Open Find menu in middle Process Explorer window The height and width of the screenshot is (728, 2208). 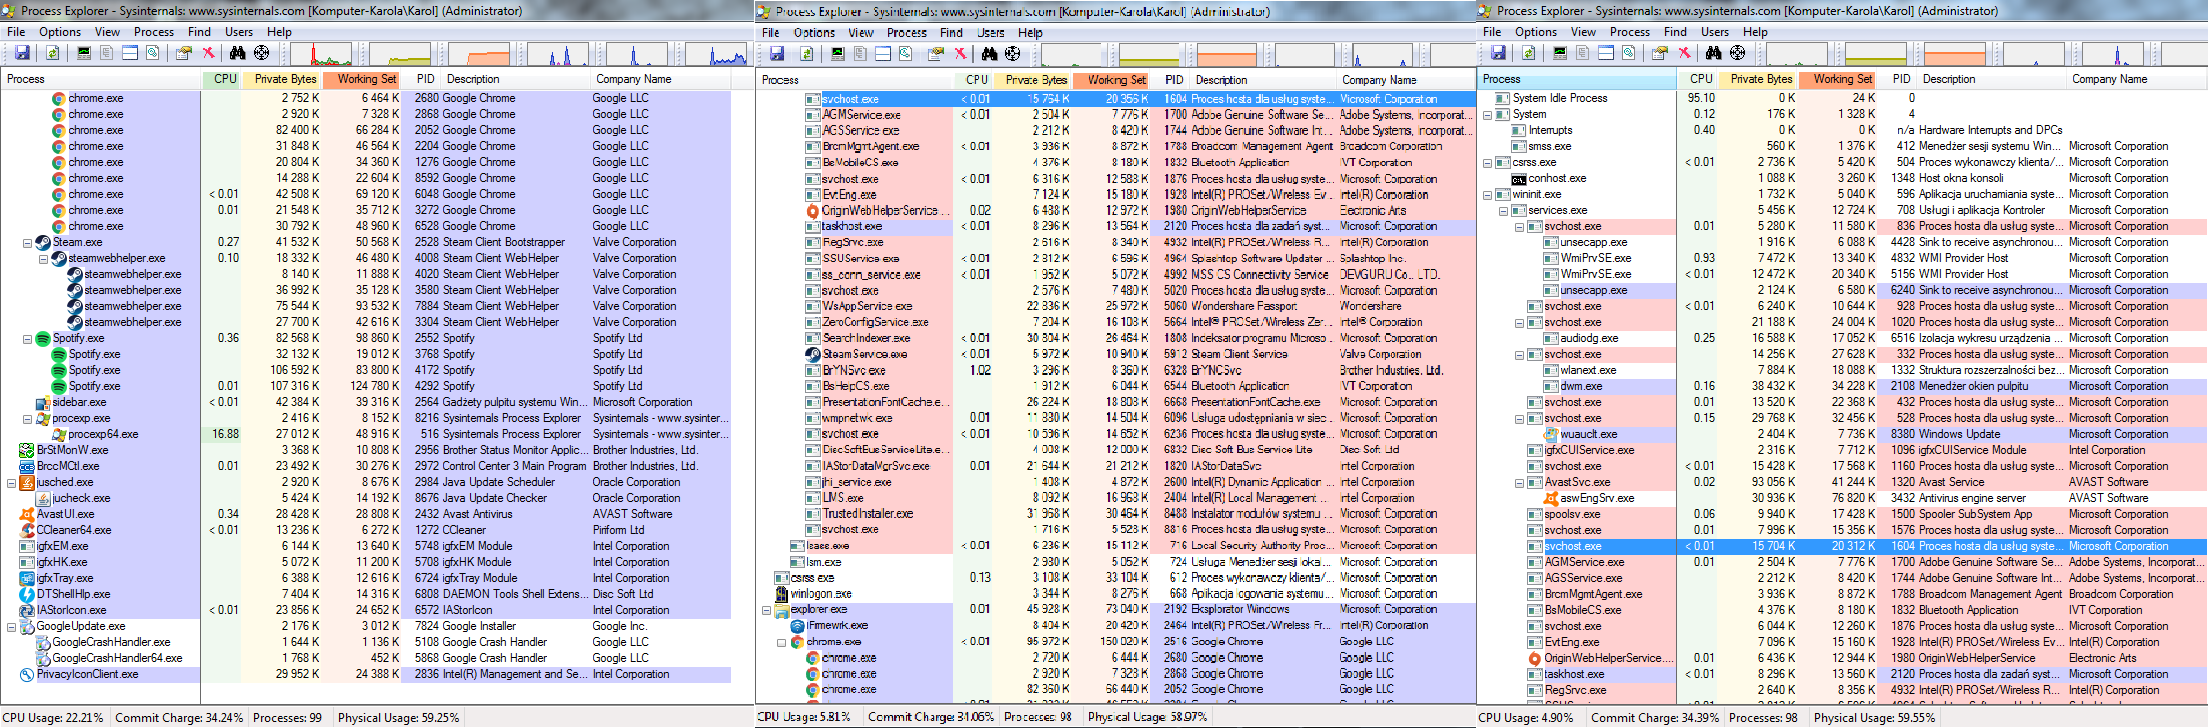[951, 33]
